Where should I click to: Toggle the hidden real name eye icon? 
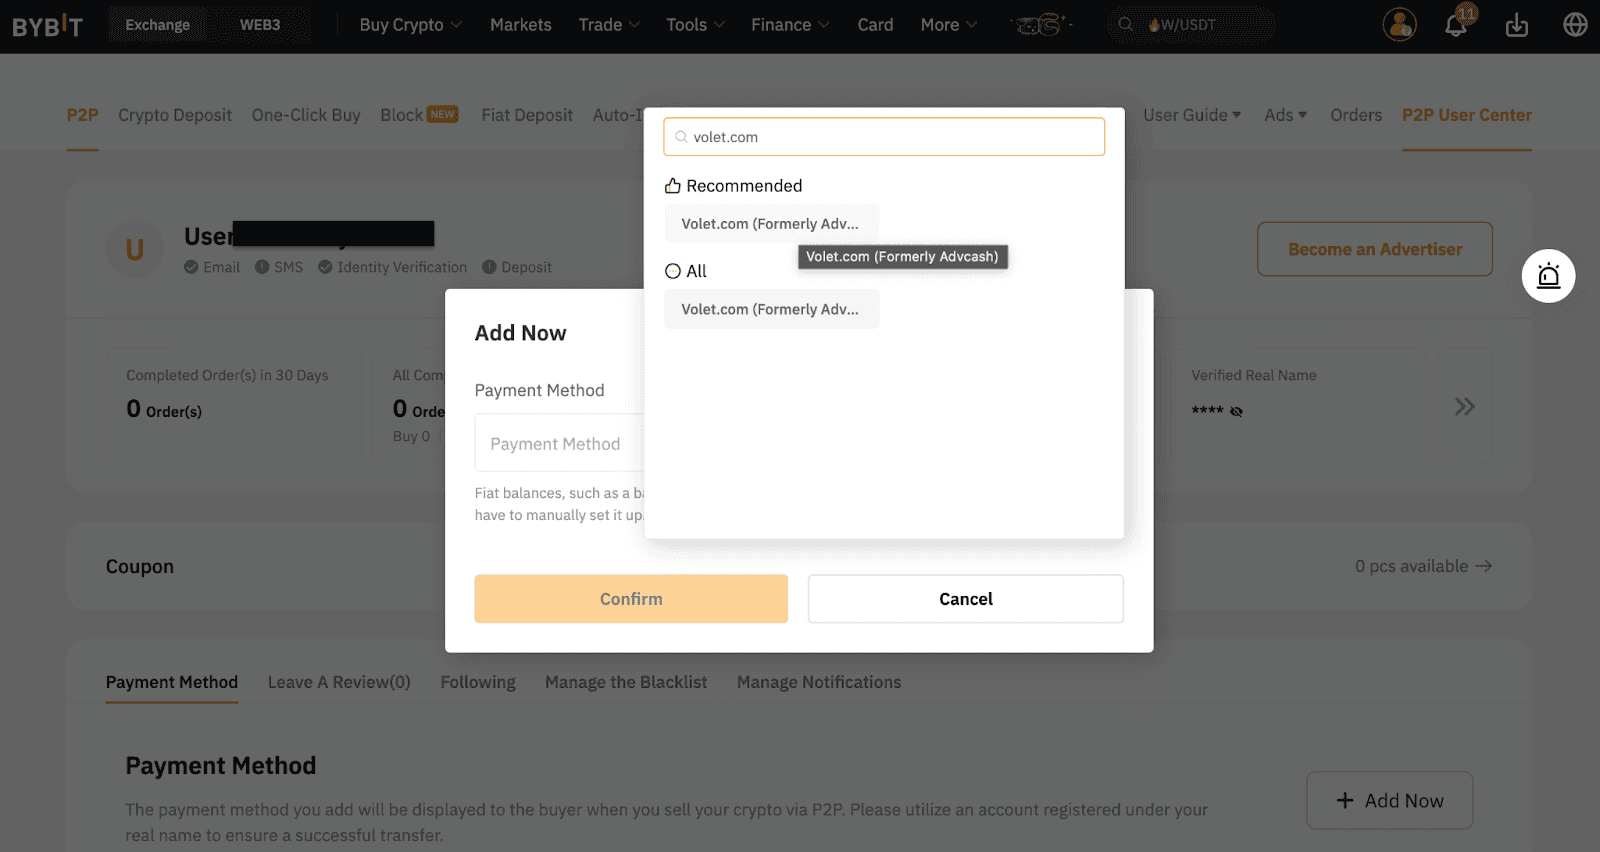click(1236, 411)
